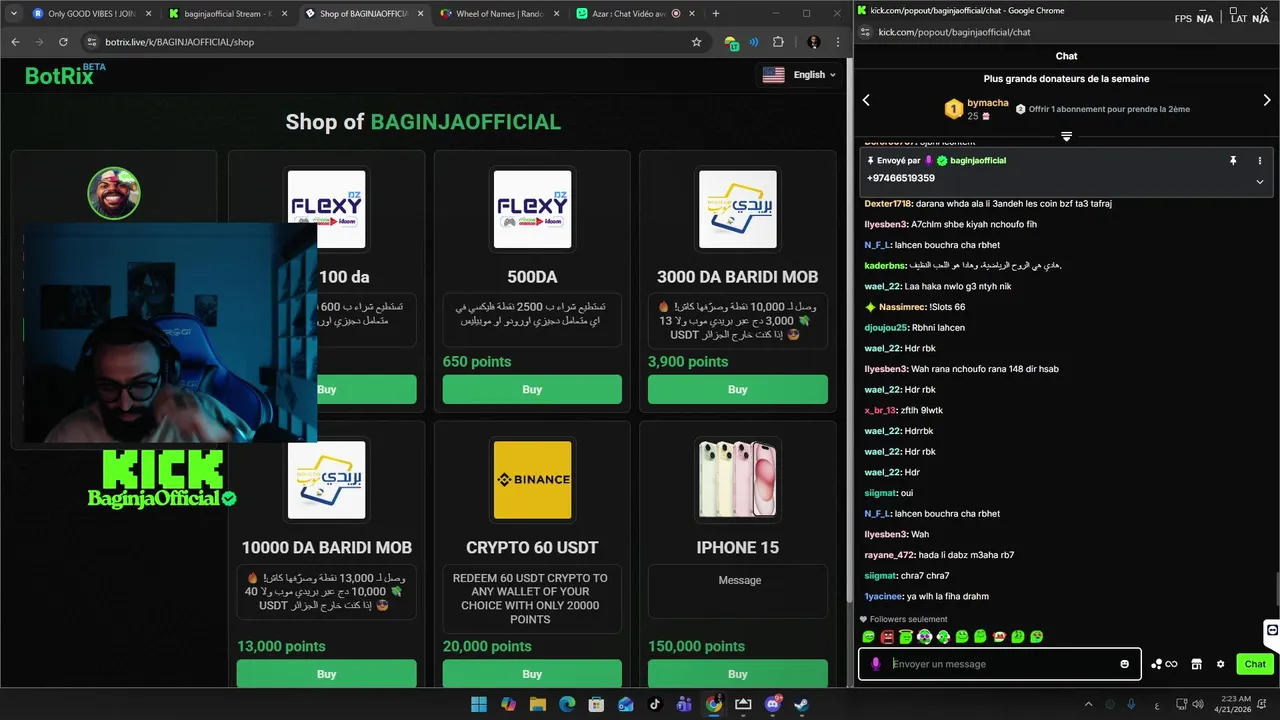This screenshot has height=720, width=1280.
Task: Click site info icon in address bar
Action: point(91,42)
